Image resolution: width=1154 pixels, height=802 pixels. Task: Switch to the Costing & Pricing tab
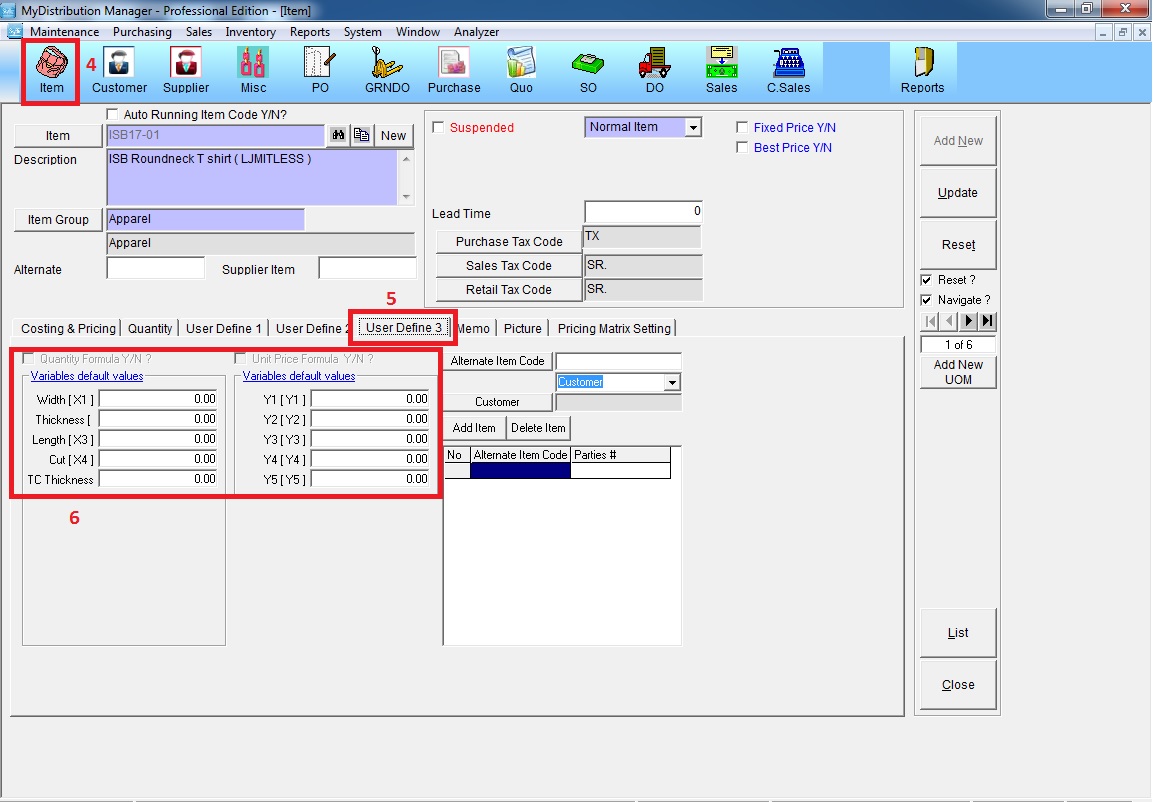tap(68, 328)
